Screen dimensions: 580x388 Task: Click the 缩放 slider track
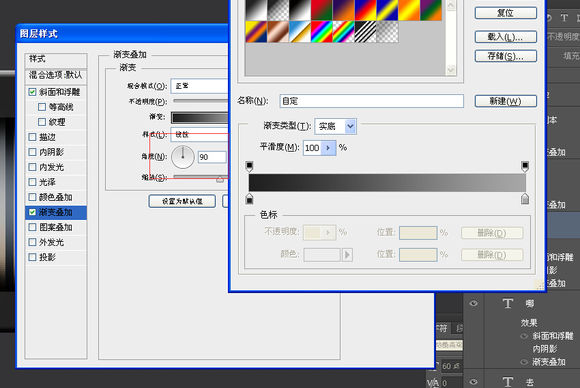pos(201,177)
